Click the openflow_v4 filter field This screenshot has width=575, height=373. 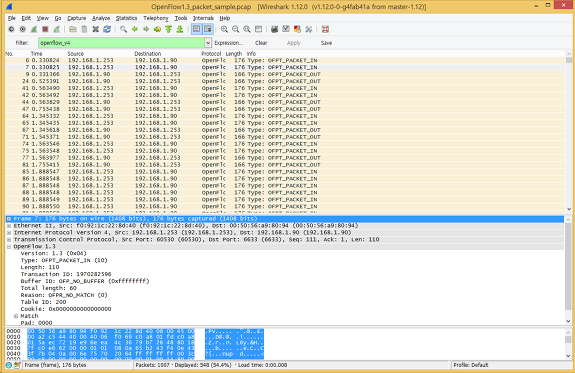pyautogui.click(x=121, y=43)
